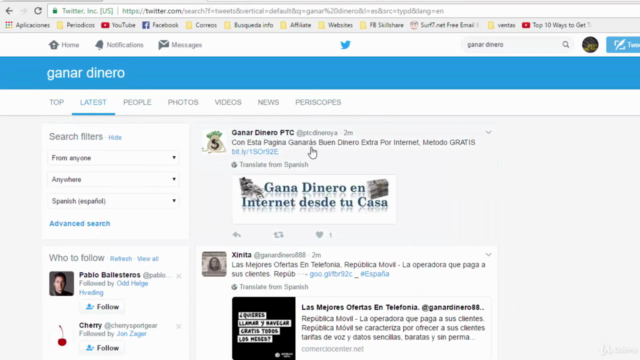The height and width of the screenshot is (360, 640).
Task: Expand options chevron on Ganar Dinero PTC tweet
Action: pyautogui.click(x=489, y=132)
